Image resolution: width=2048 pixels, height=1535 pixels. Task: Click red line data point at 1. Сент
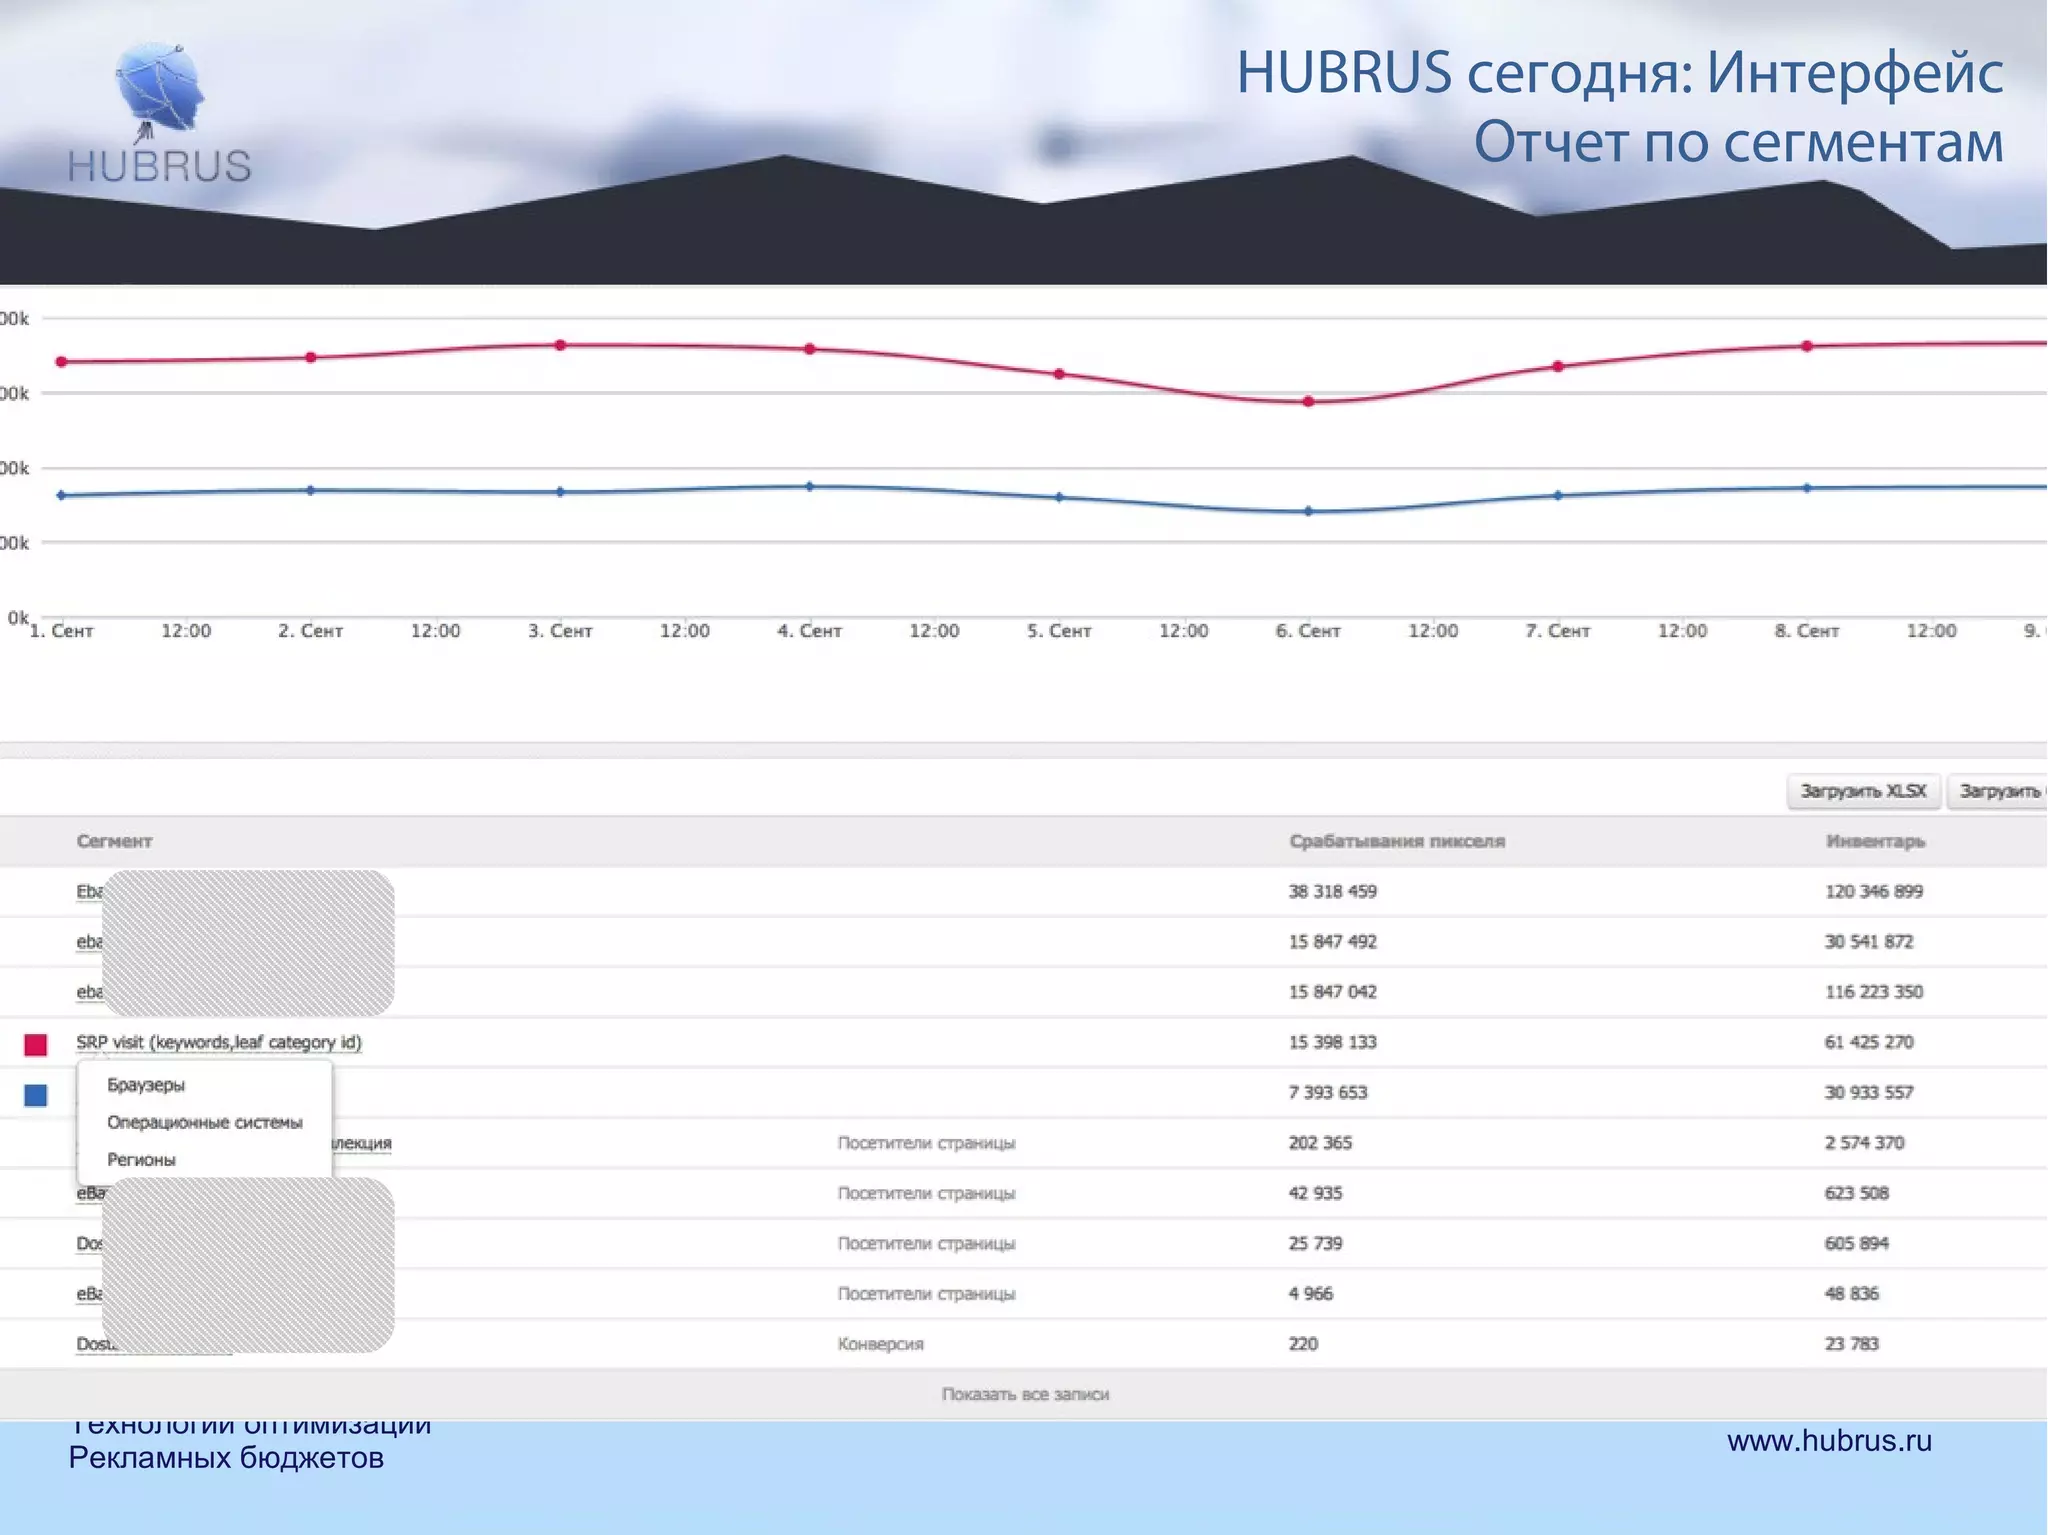(x=61, y=361)
